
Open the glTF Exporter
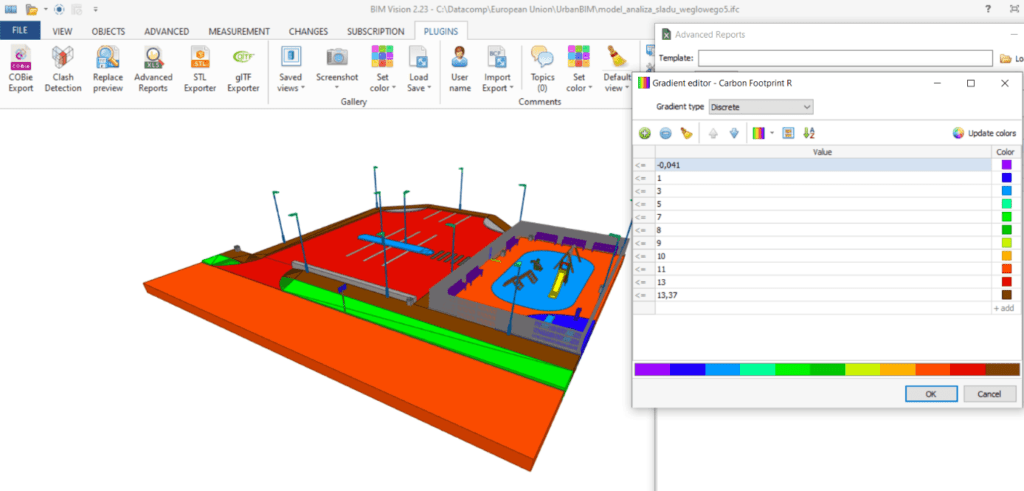pyautogui.click(x=243, y=68)
